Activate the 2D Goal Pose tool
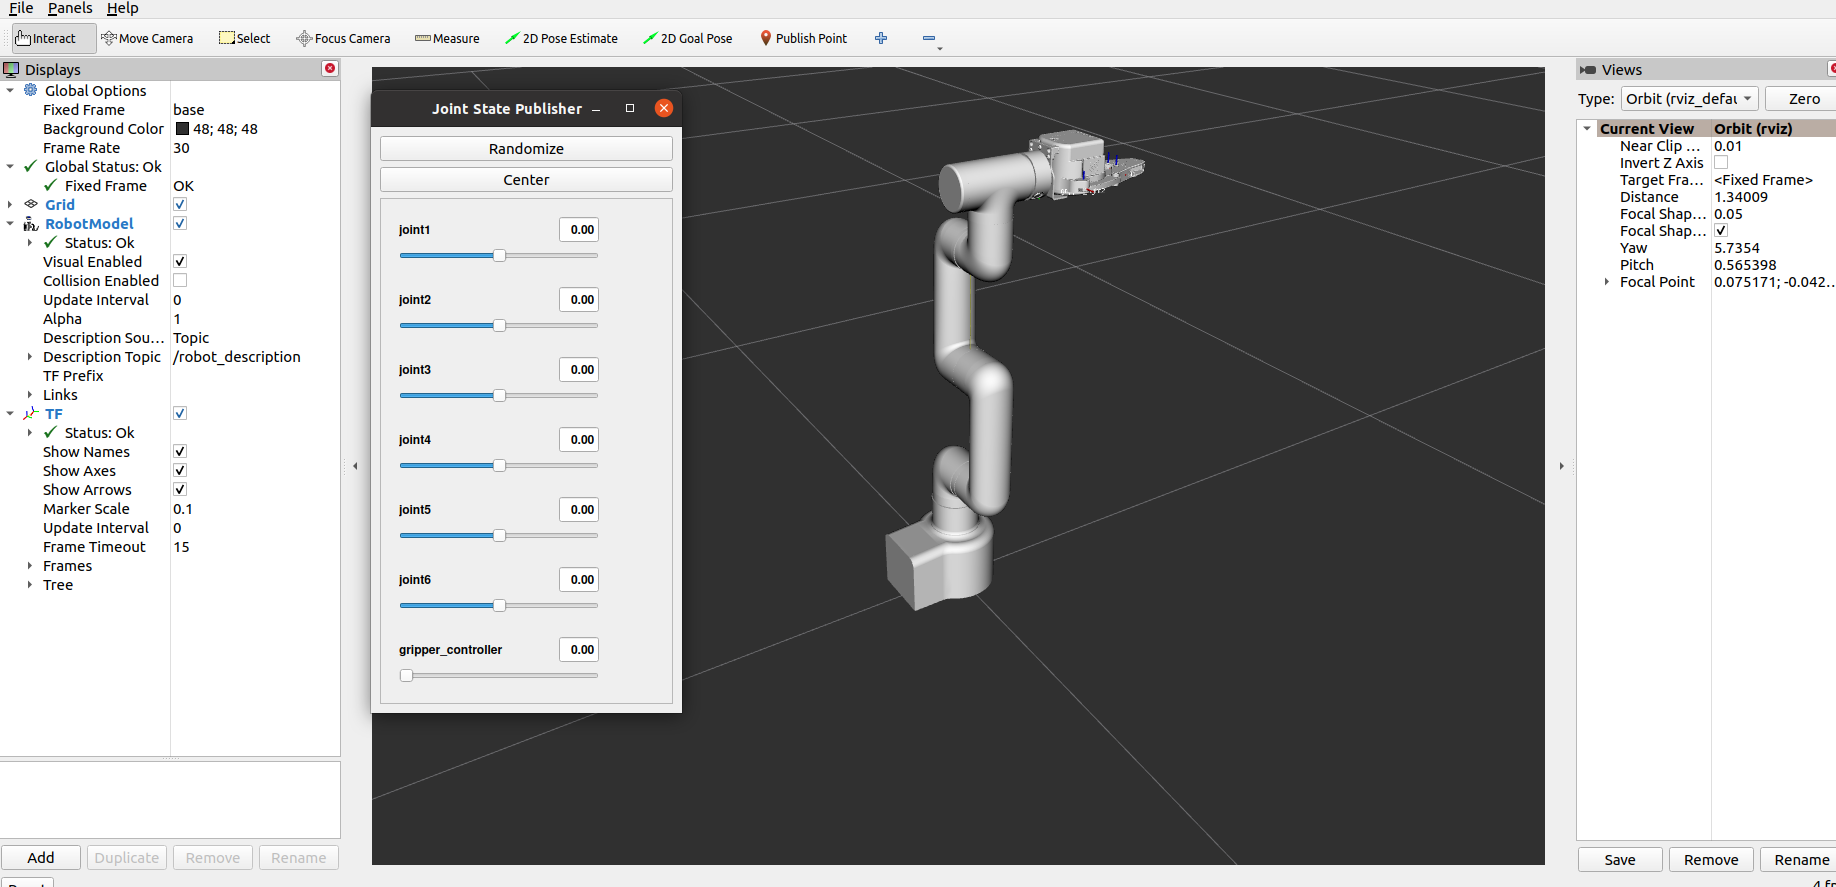 point(687,39)
